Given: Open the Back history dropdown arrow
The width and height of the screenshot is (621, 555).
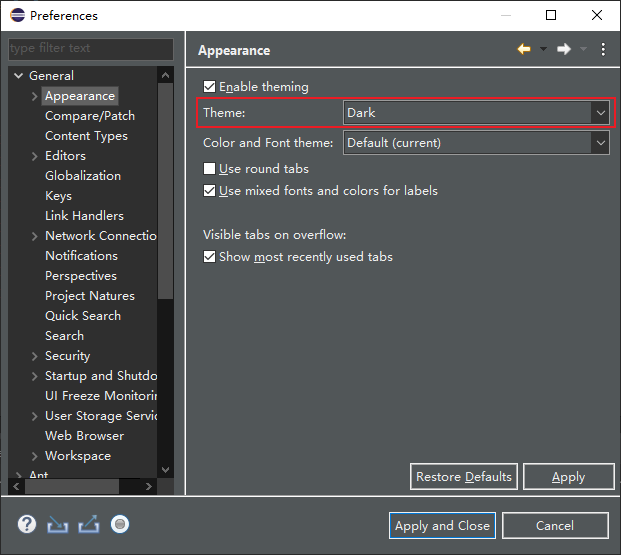Looking at the screenshot, I should pos(543,49).
